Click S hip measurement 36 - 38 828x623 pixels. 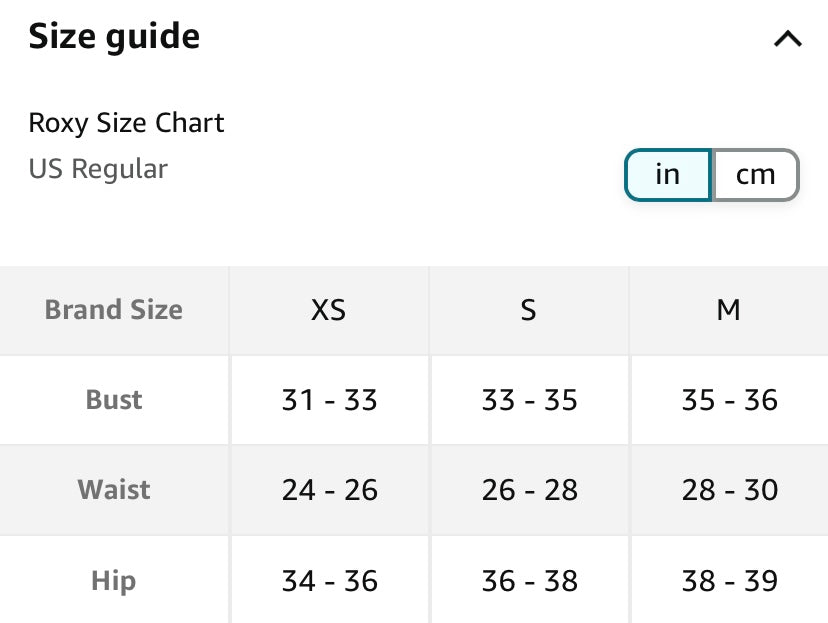click(x=529, y=580)
